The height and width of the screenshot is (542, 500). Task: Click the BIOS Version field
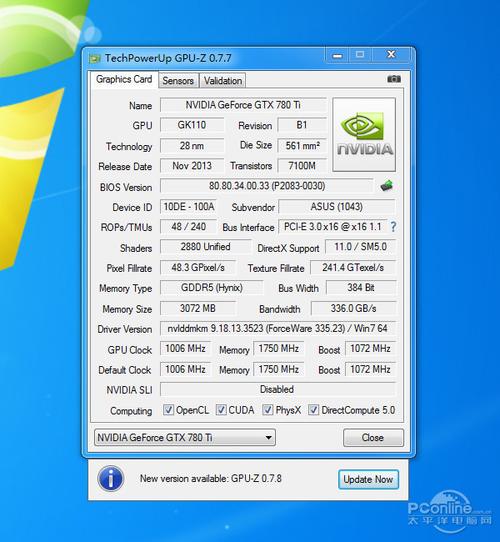click(x=267, y=186)
